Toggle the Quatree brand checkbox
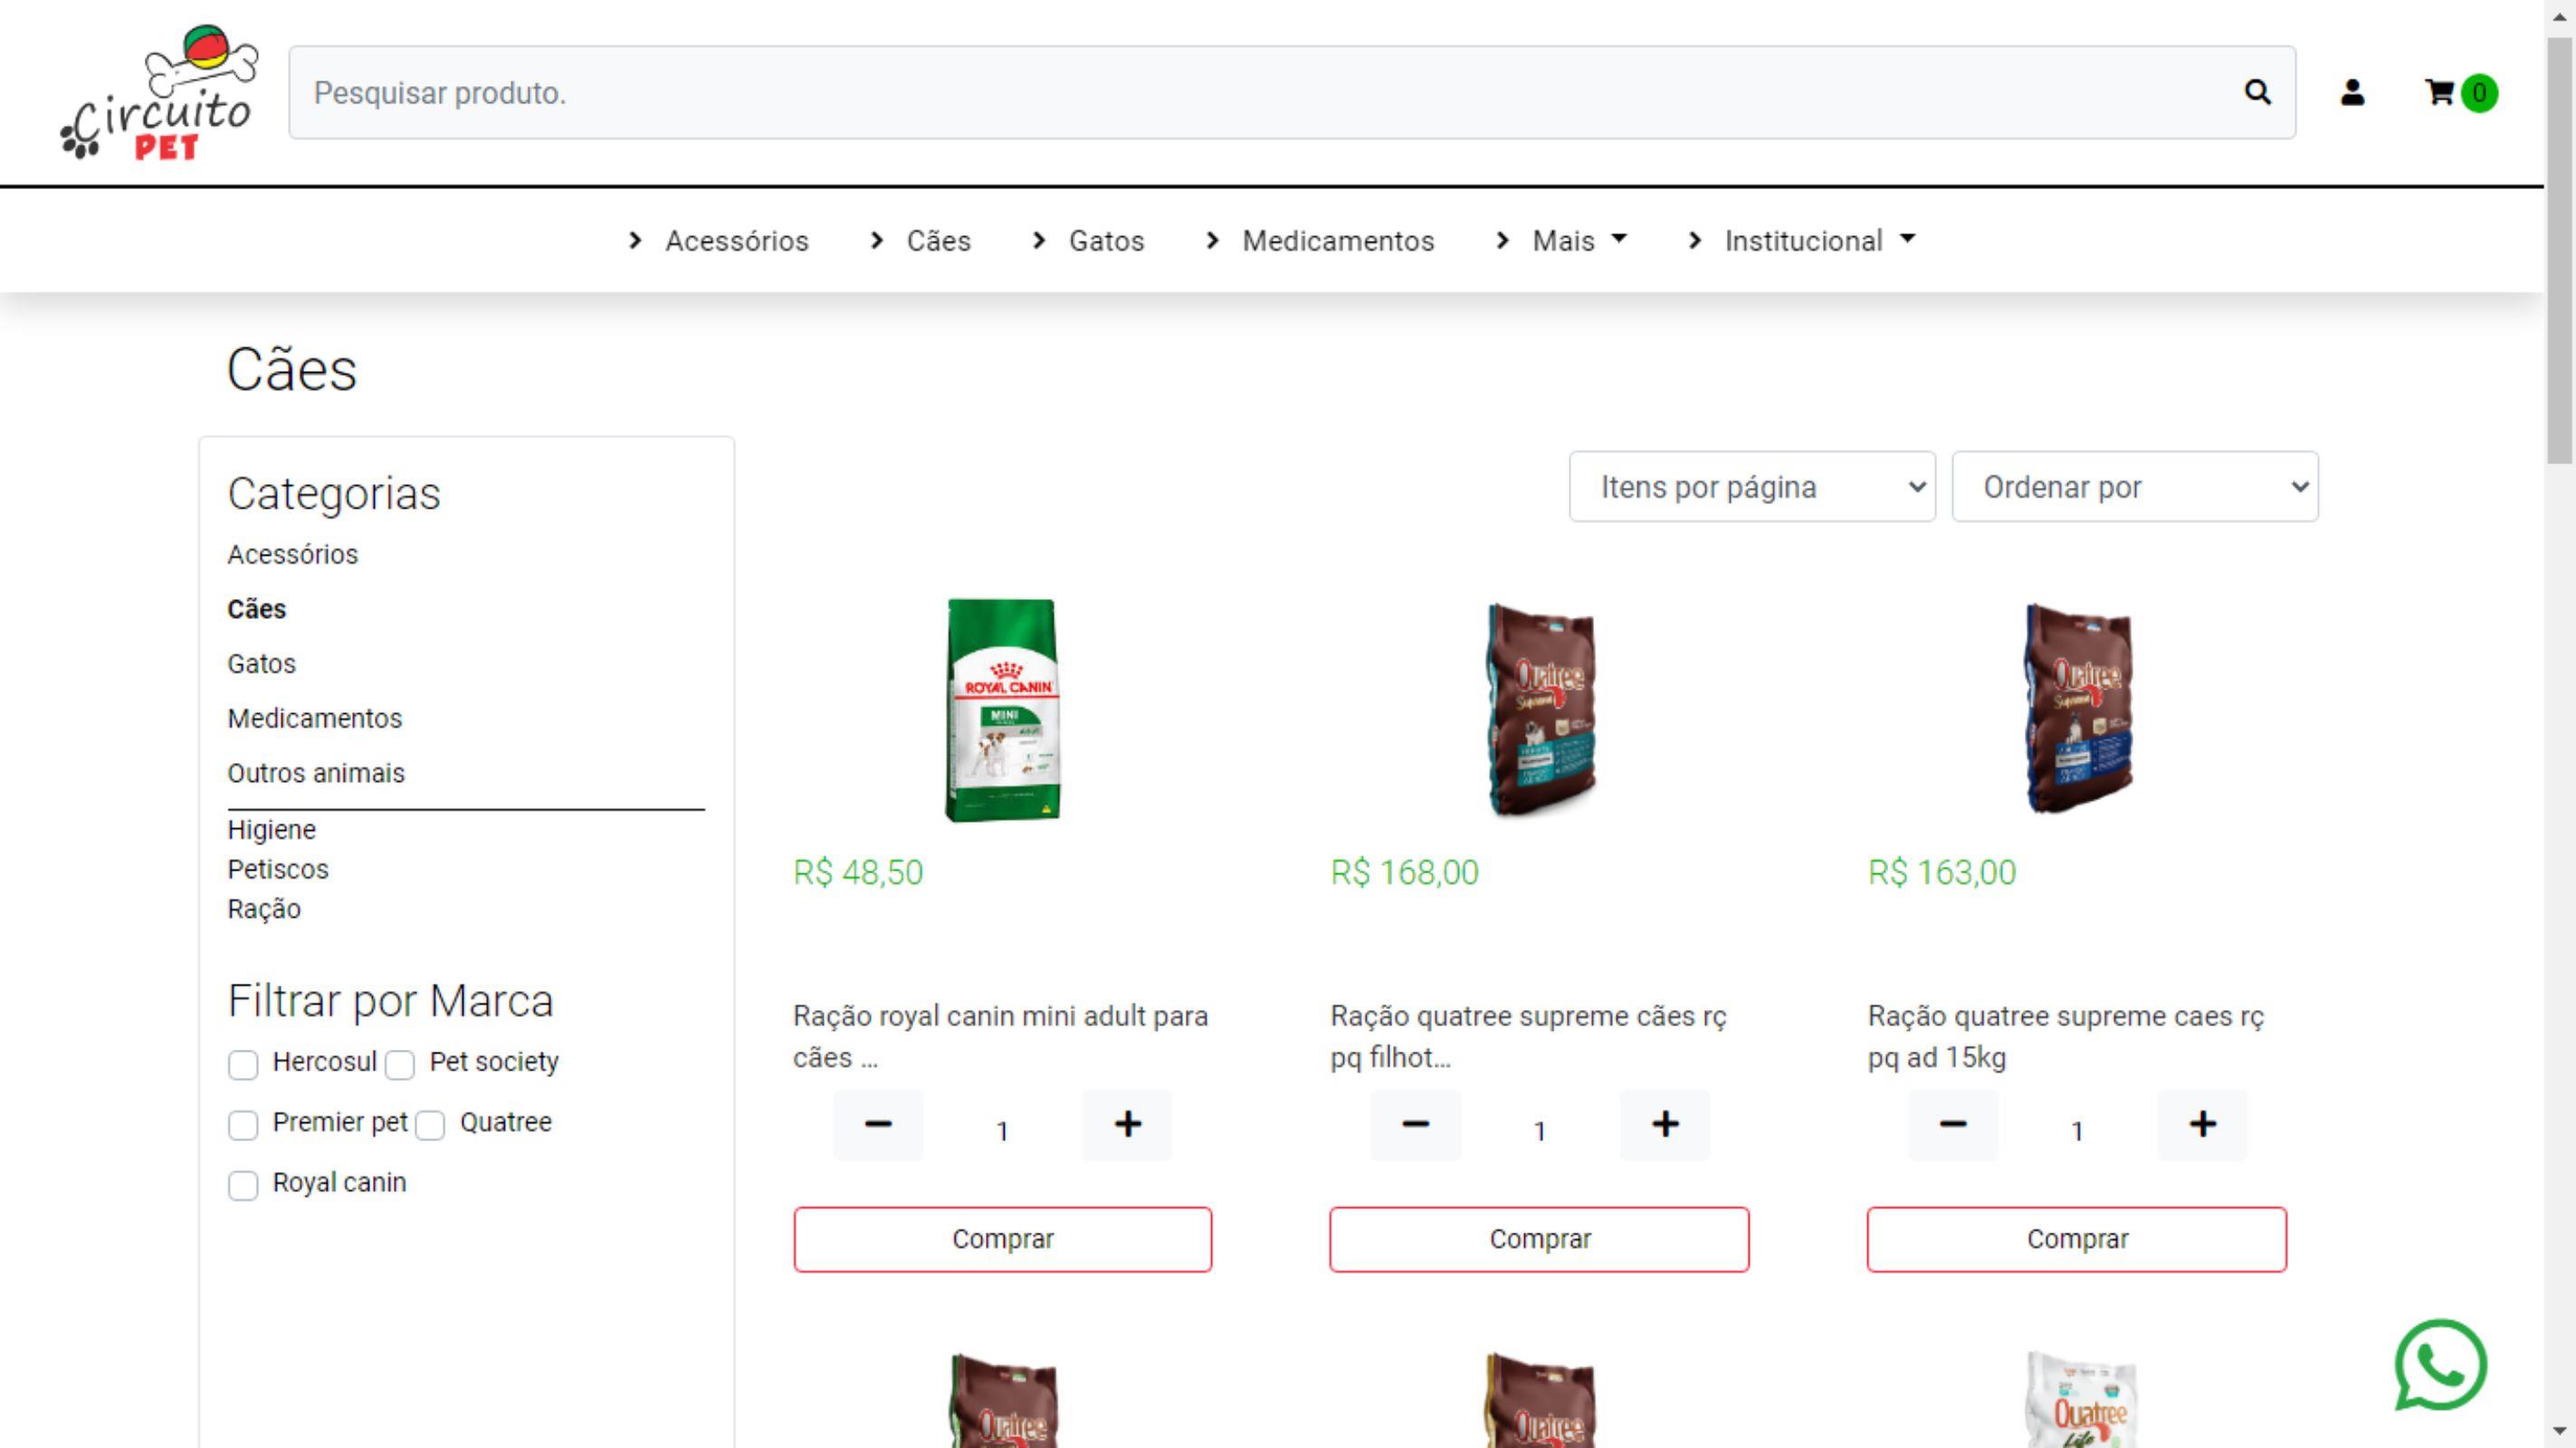 coord(430,1125)
